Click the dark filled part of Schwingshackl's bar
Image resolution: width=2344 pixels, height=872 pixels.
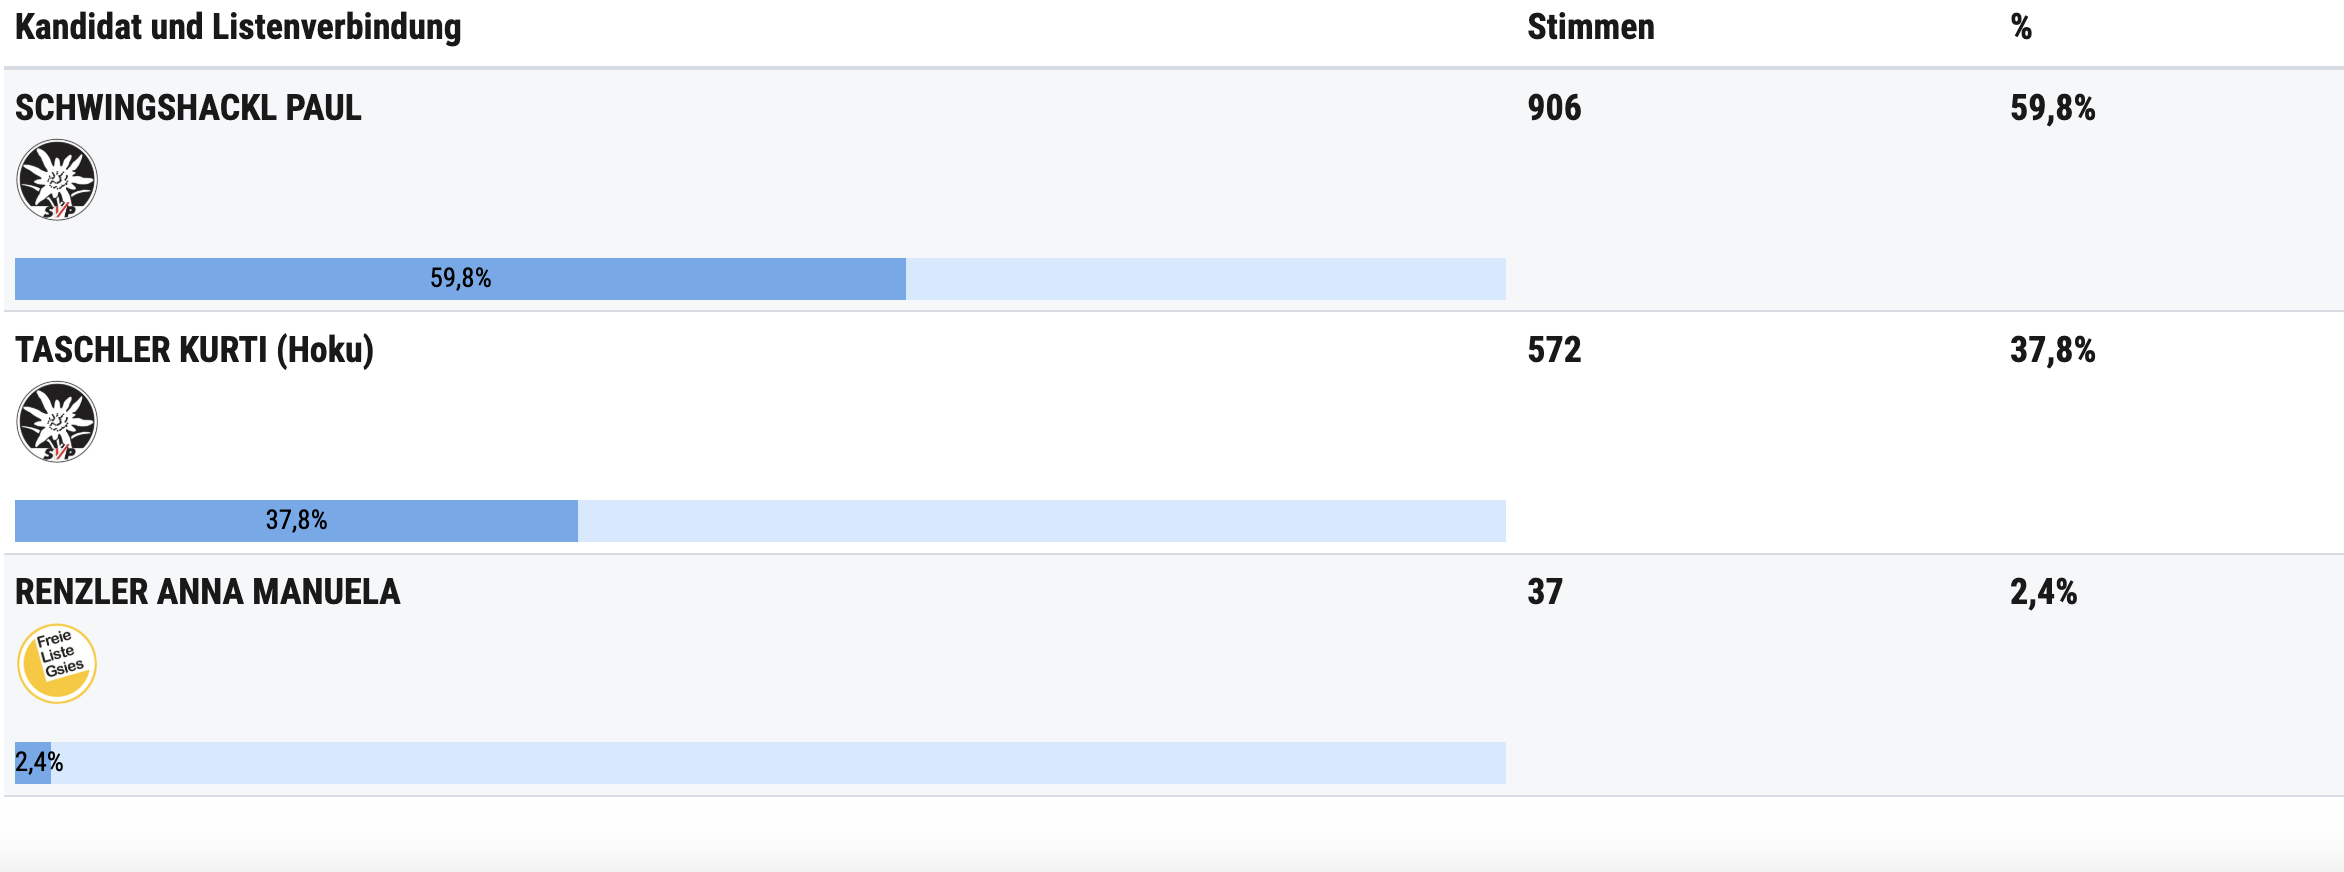click(460, 279)
